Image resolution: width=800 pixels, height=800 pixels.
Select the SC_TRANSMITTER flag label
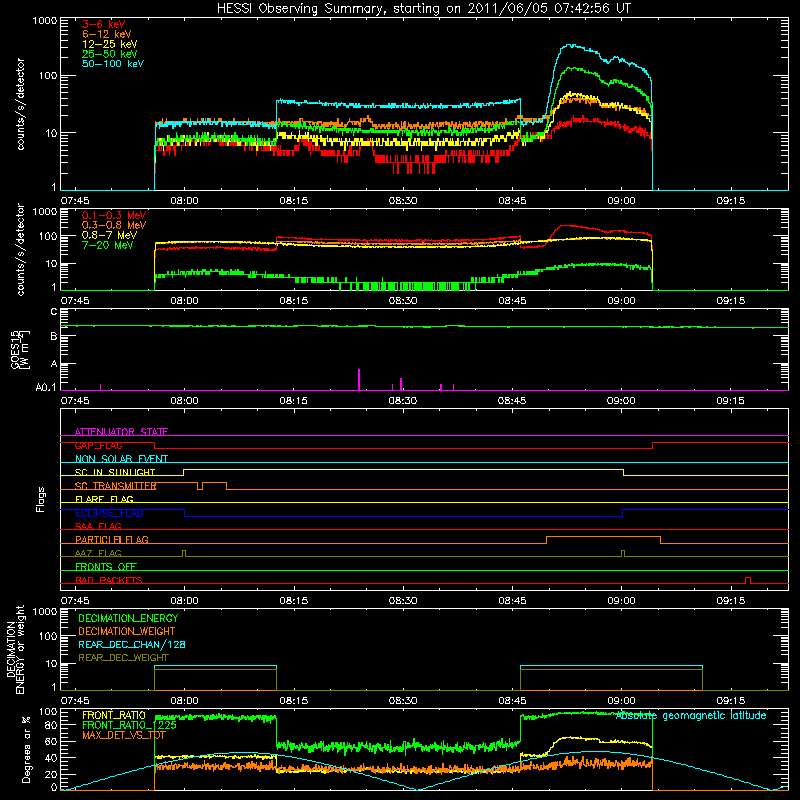(115, 486)
